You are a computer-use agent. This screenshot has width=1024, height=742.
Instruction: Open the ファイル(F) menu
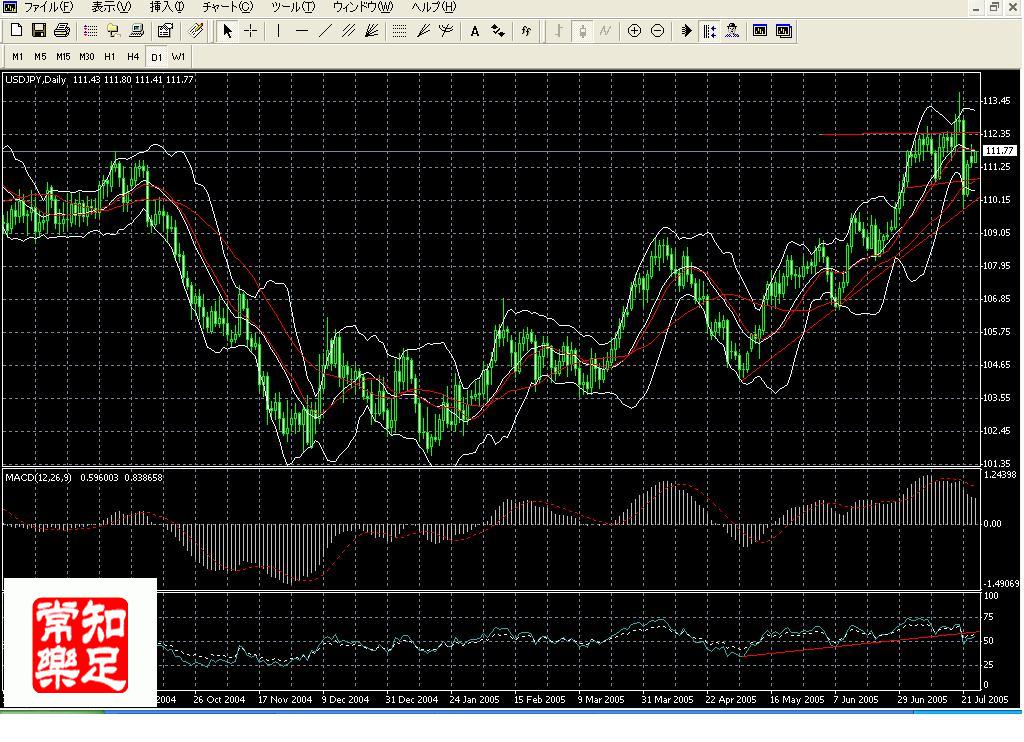click(46, 7)
